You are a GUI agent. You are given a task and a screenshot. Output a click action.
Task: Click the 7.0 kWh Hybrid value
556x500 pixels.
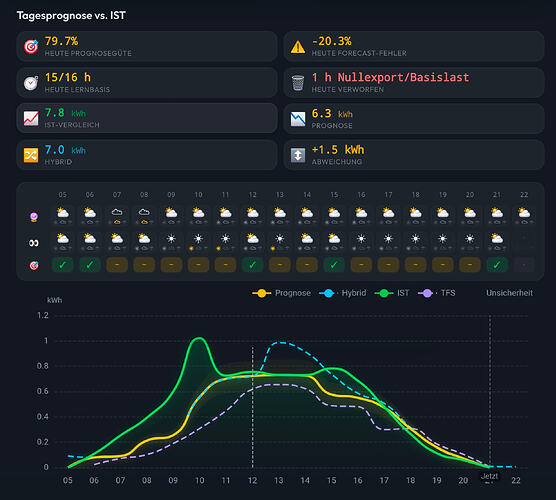[65, 150]
